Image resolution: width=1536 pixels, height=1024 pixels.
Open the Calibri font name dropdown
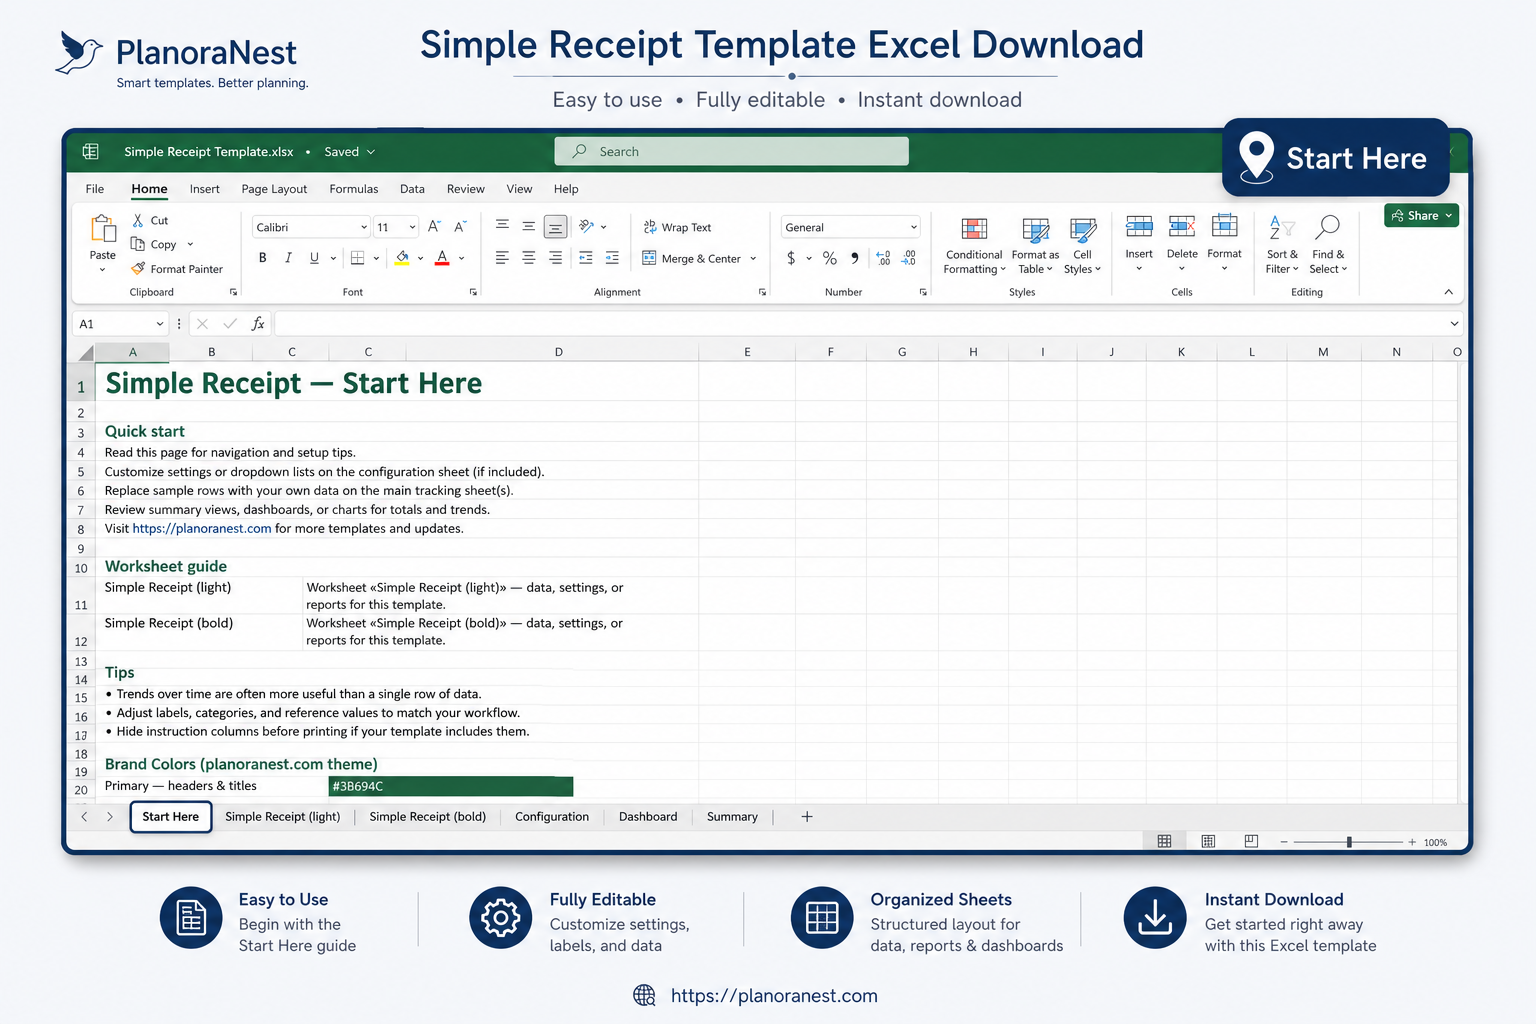click(364, 227)
